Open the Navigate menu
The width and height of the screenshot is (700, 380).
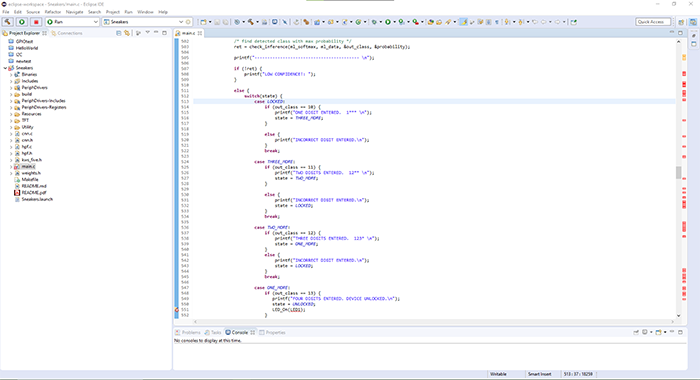[75, 12]
